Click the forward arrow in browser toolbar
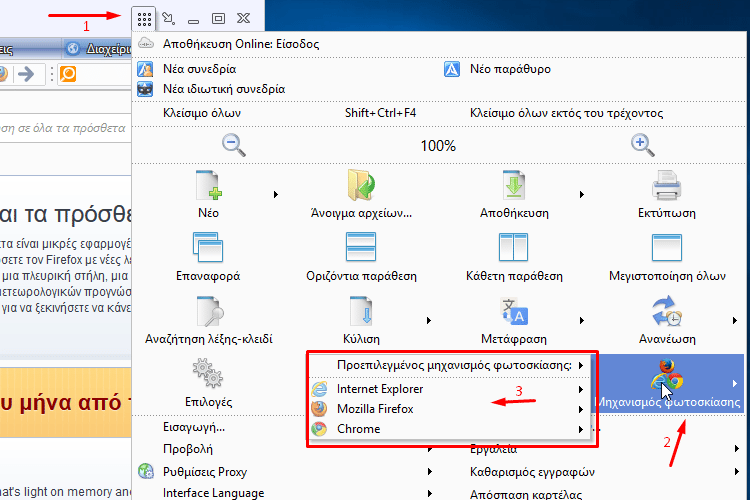 coord(26,74)
